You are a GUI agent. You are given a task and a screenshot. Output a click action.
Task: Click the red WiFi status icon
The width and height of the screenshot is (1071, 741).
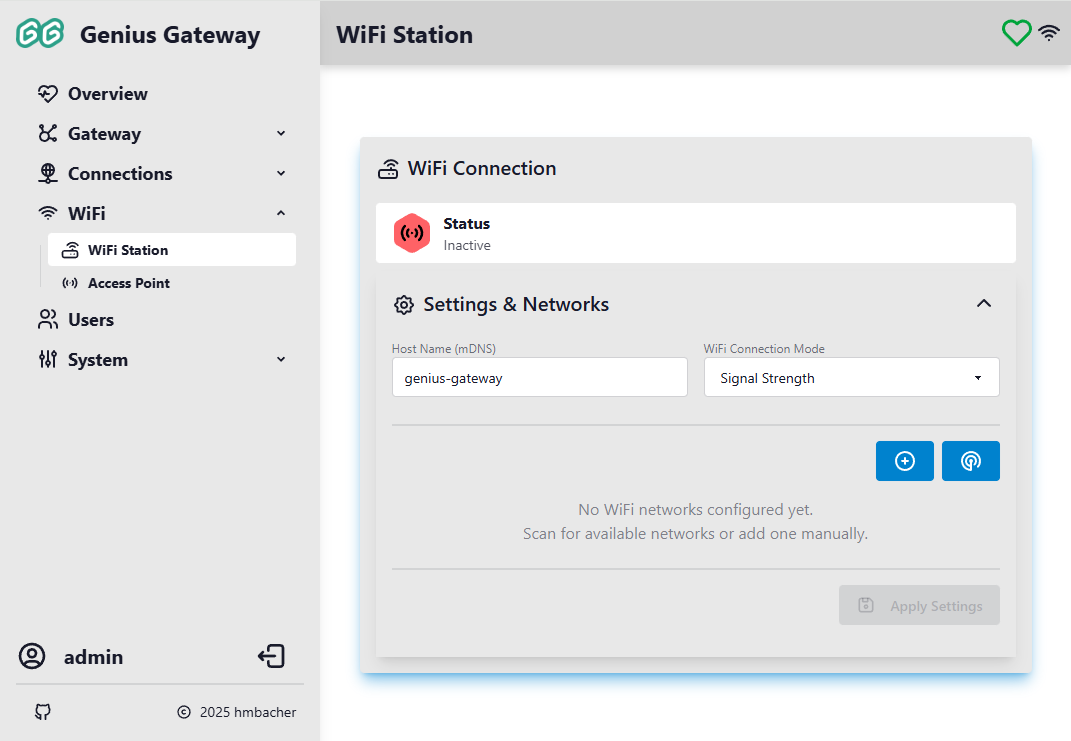tap(411, 233)
